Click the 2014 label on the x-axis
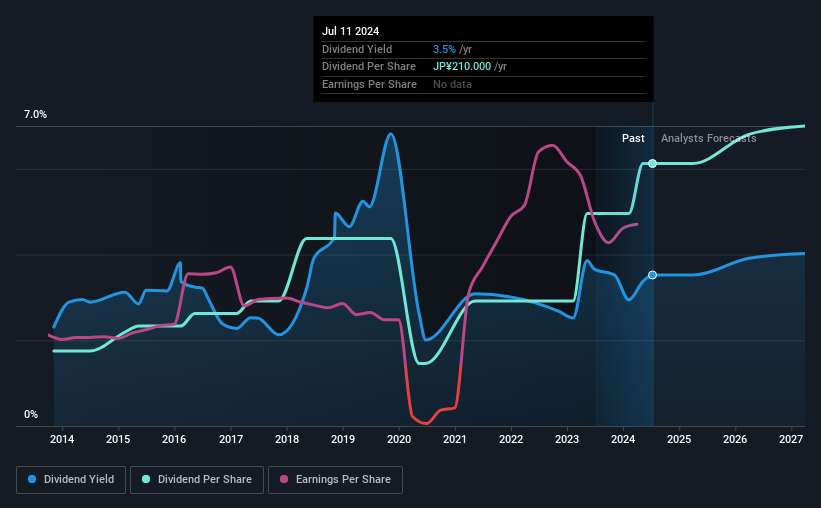Viewport: 821px width, 508px height. point(62,439)
